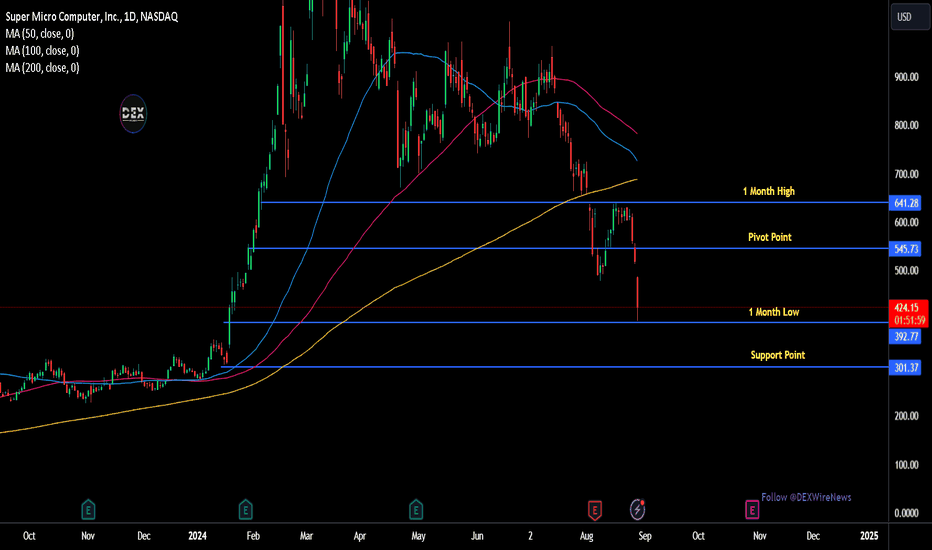
Task: Click the earnings E icon above May
Action: 416,510
